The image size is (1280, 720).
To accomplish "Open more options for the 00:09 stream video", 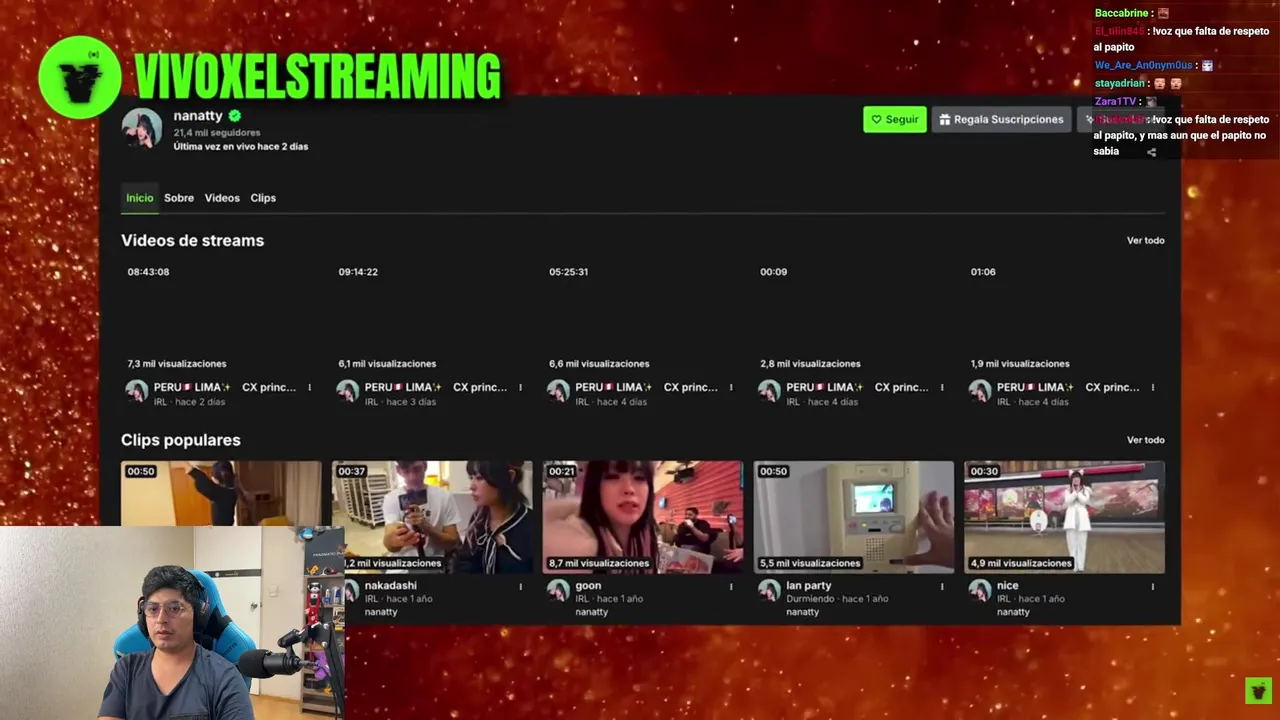I will (x=942, y=388).
